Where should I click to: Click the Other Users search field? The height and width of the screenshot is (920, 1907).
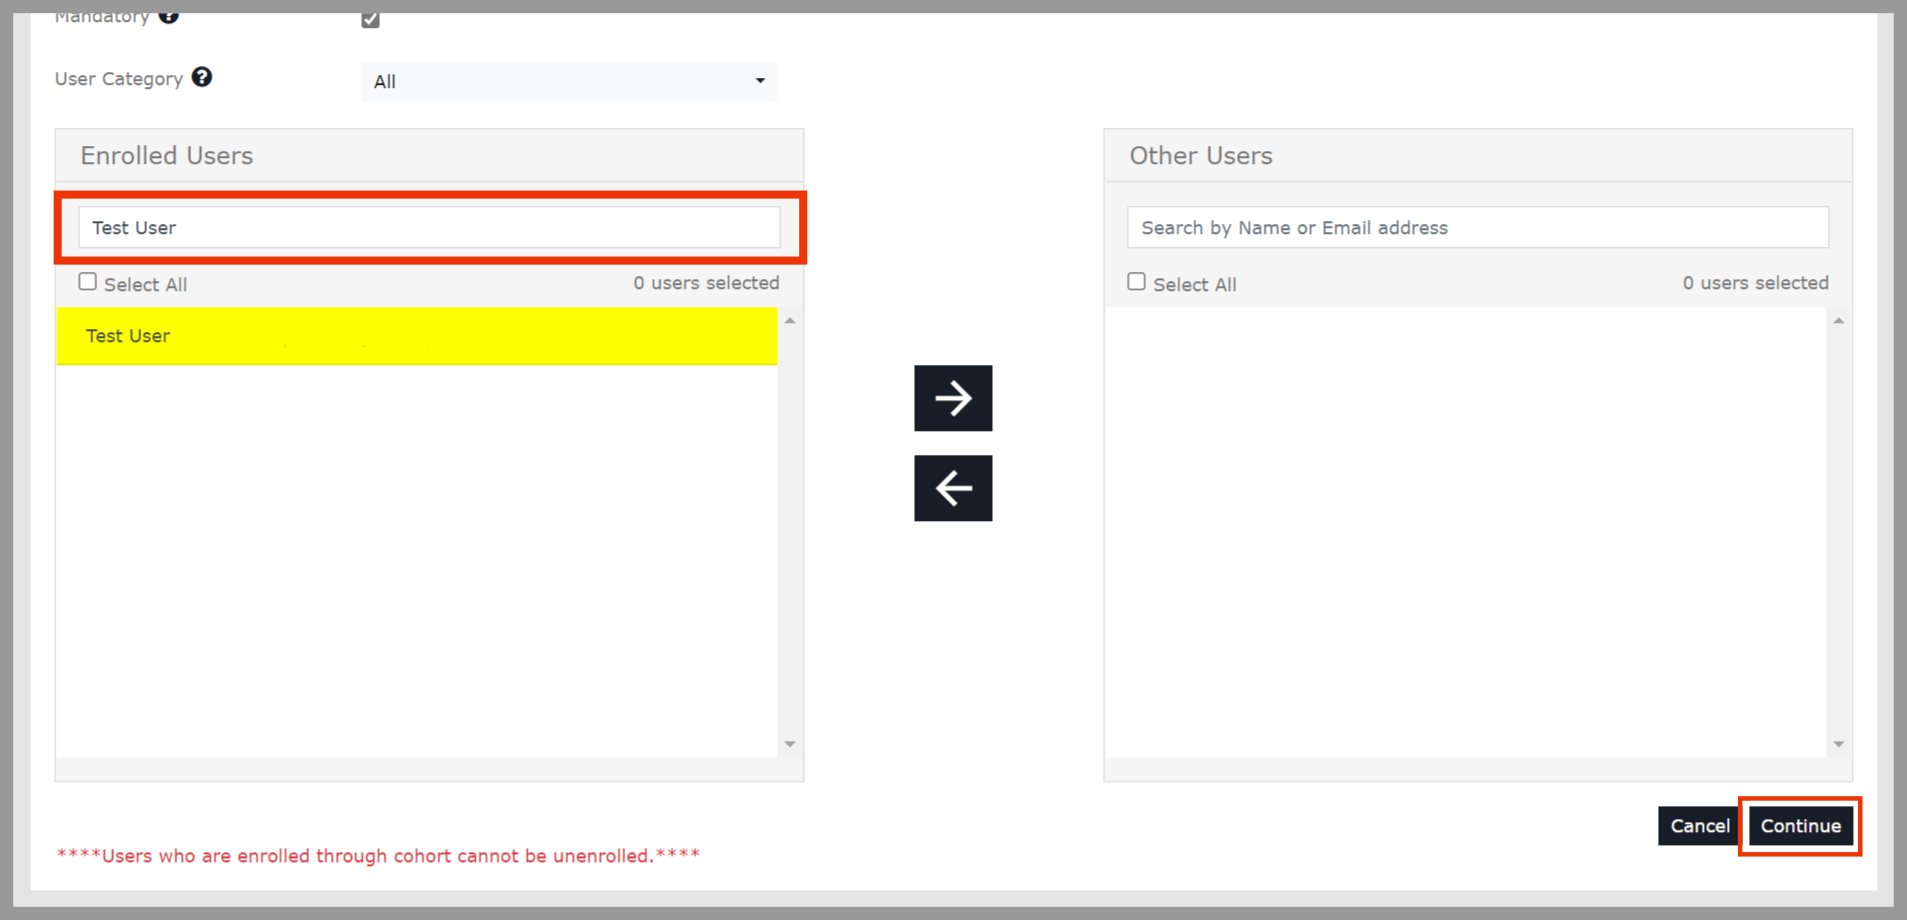(1477, 228)
